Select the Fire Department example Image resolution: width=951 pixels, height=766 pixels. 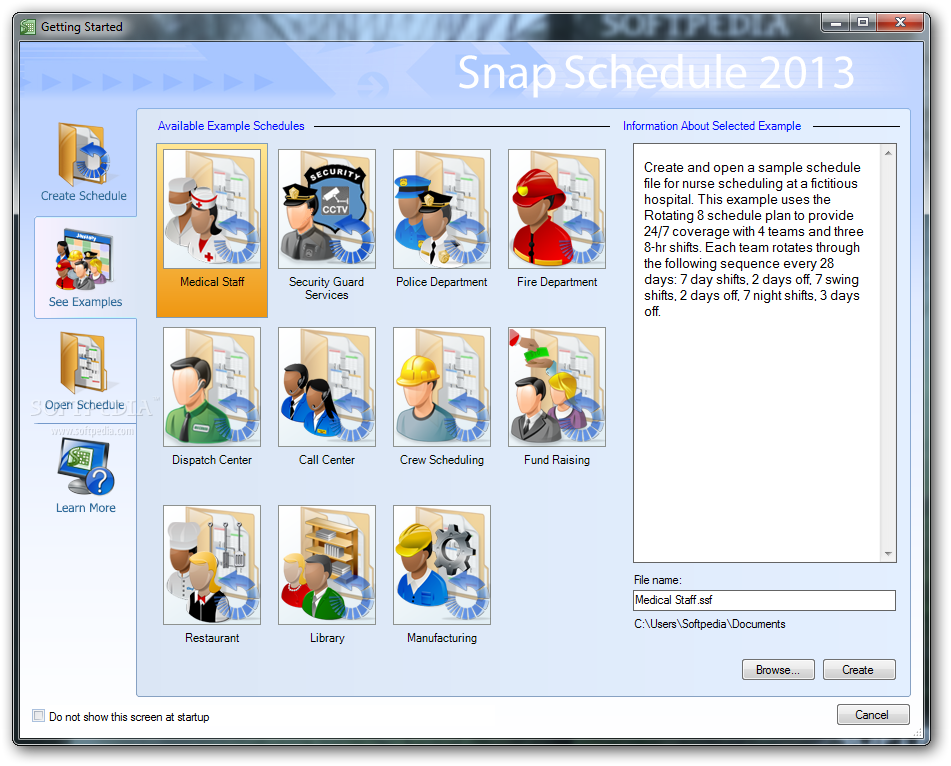[557, 209]
